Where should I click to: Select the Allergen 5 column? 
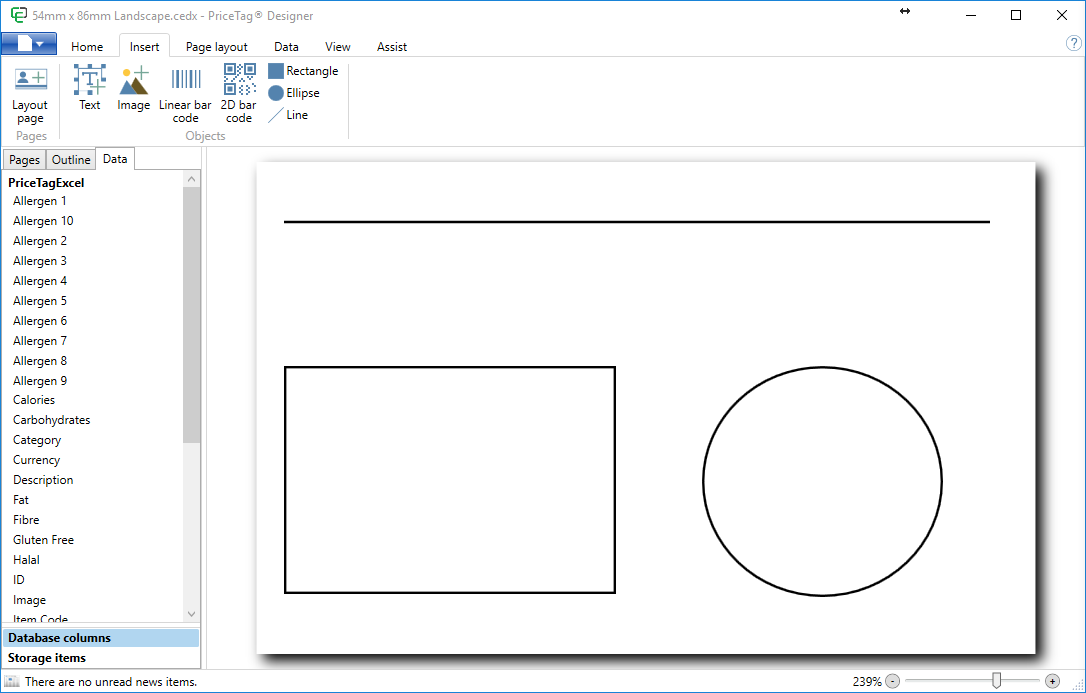(40, 301)
